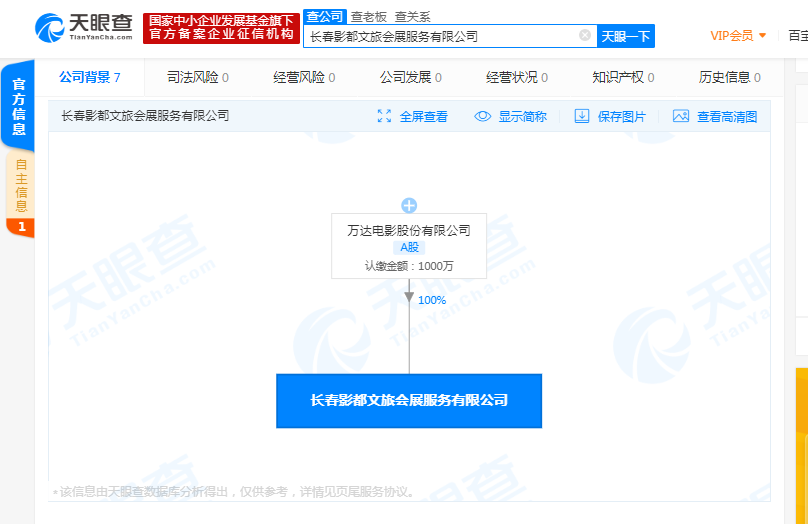Click the 查看高清图 text link

[x=727, y=116]
